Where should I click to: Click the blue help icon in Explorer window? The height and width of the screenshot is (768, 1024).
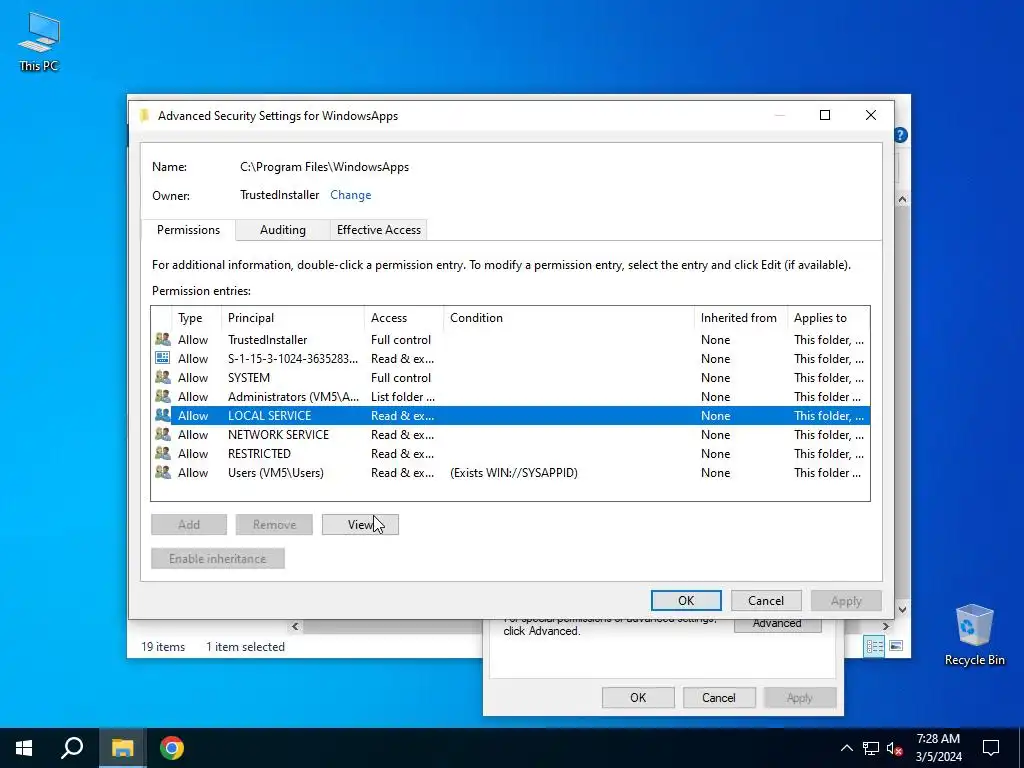[x=901, y=135]
